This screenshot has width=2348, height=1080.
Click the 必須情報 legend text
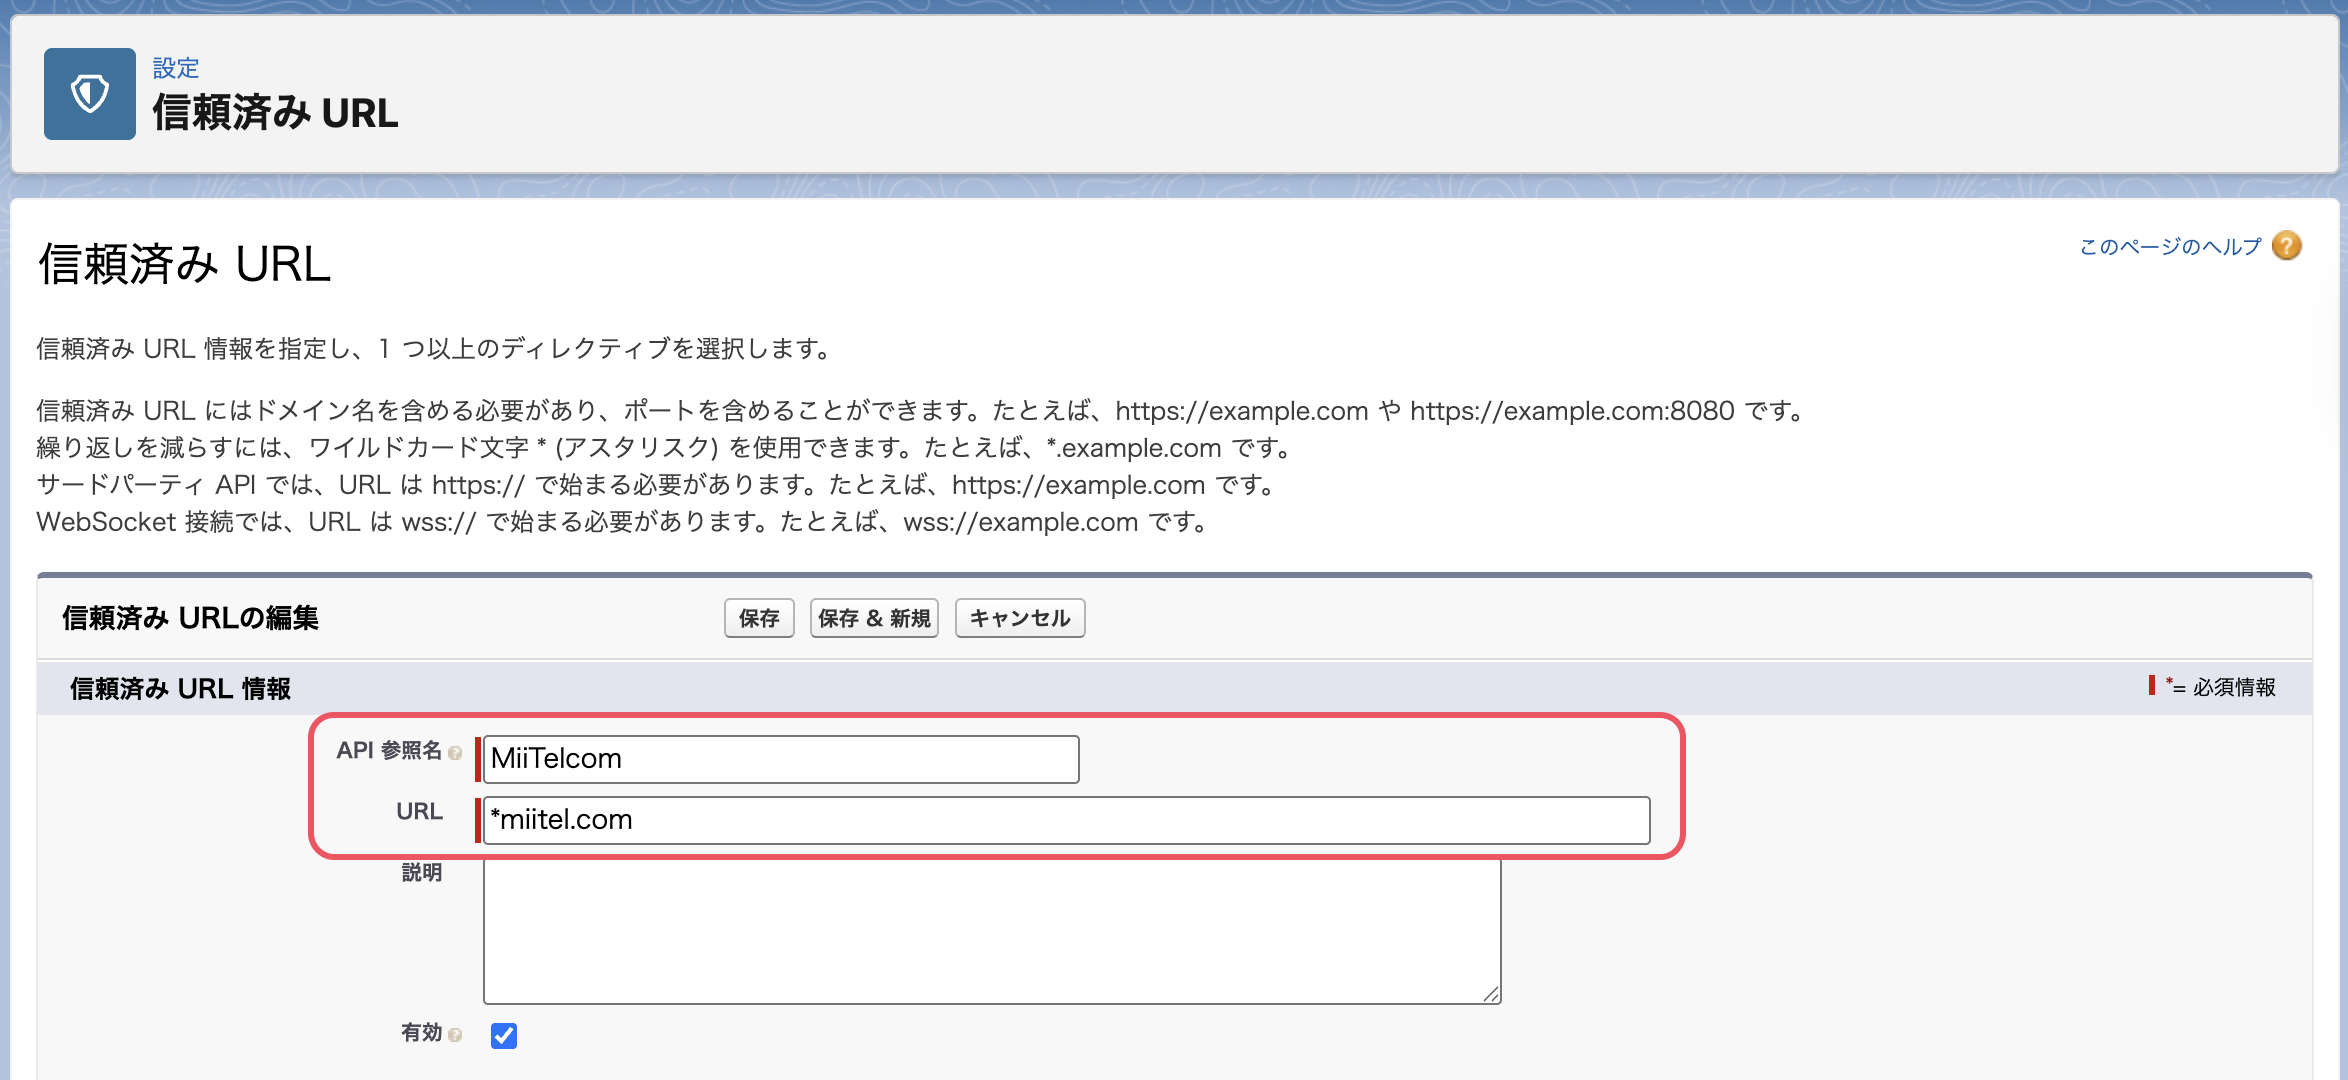(x=2234, y=687)
